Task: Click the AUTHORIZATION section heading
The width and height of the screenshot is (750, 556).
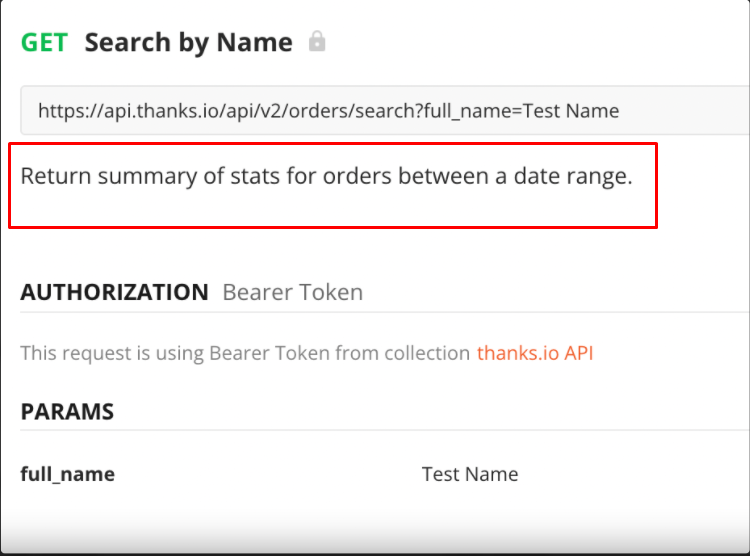Action: coord(114,292)
